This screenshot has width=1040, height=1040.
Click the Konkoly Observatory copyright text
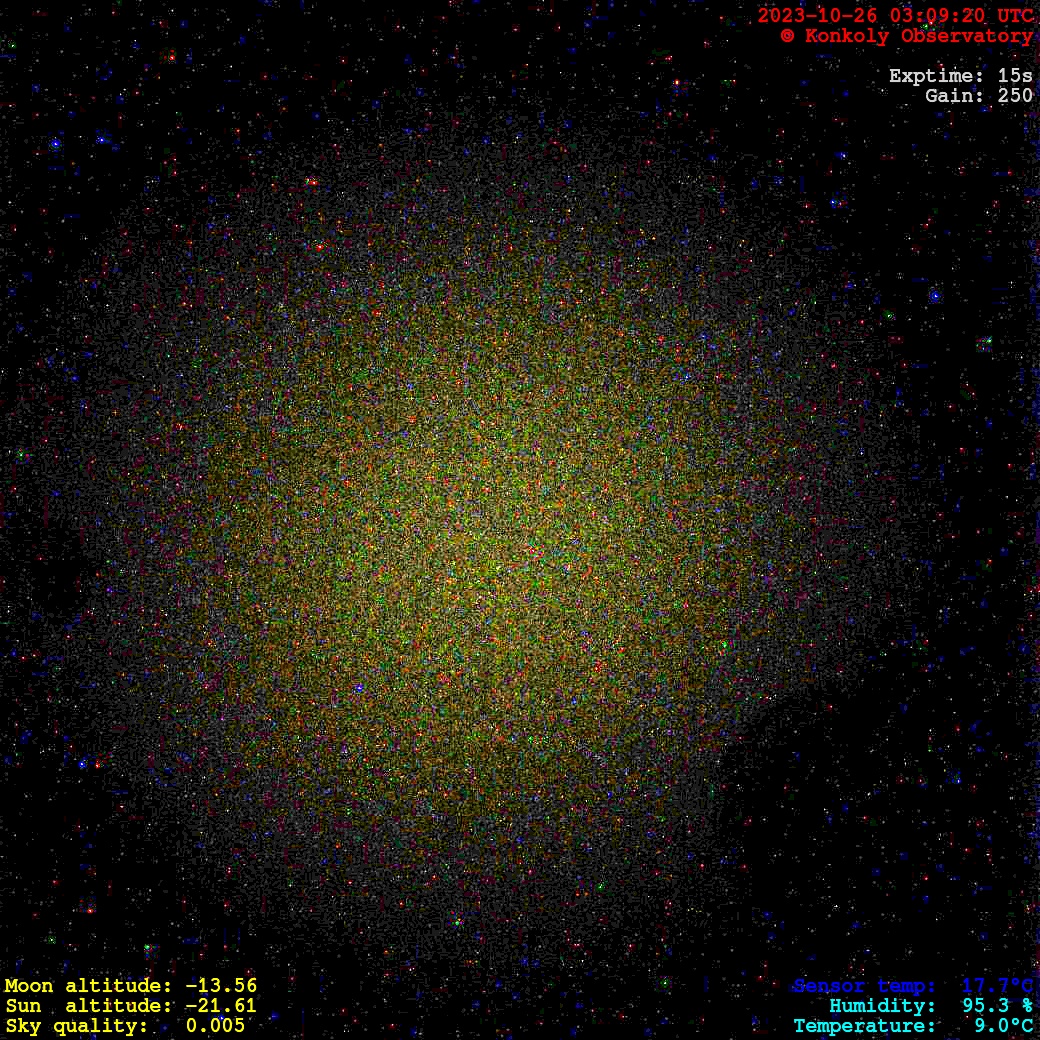click(906, 36)
